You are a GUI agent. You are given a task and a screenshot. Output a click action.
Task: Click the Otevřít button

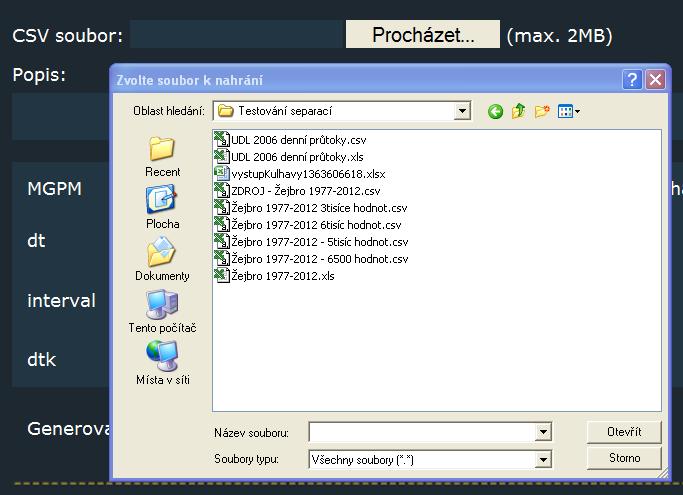[624, 432]
